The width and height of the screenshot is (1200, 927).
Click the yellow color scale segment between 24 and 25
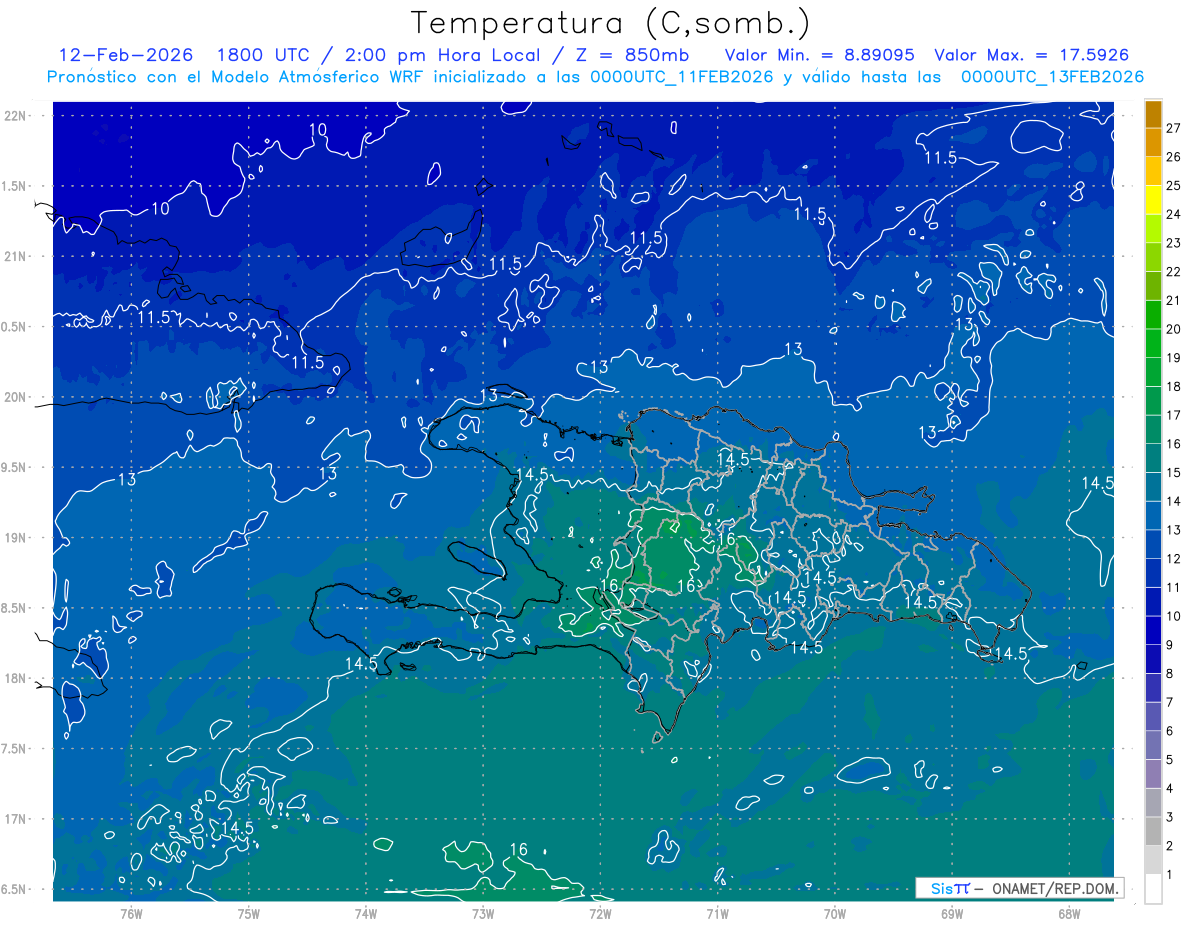tap(1153, 200)
